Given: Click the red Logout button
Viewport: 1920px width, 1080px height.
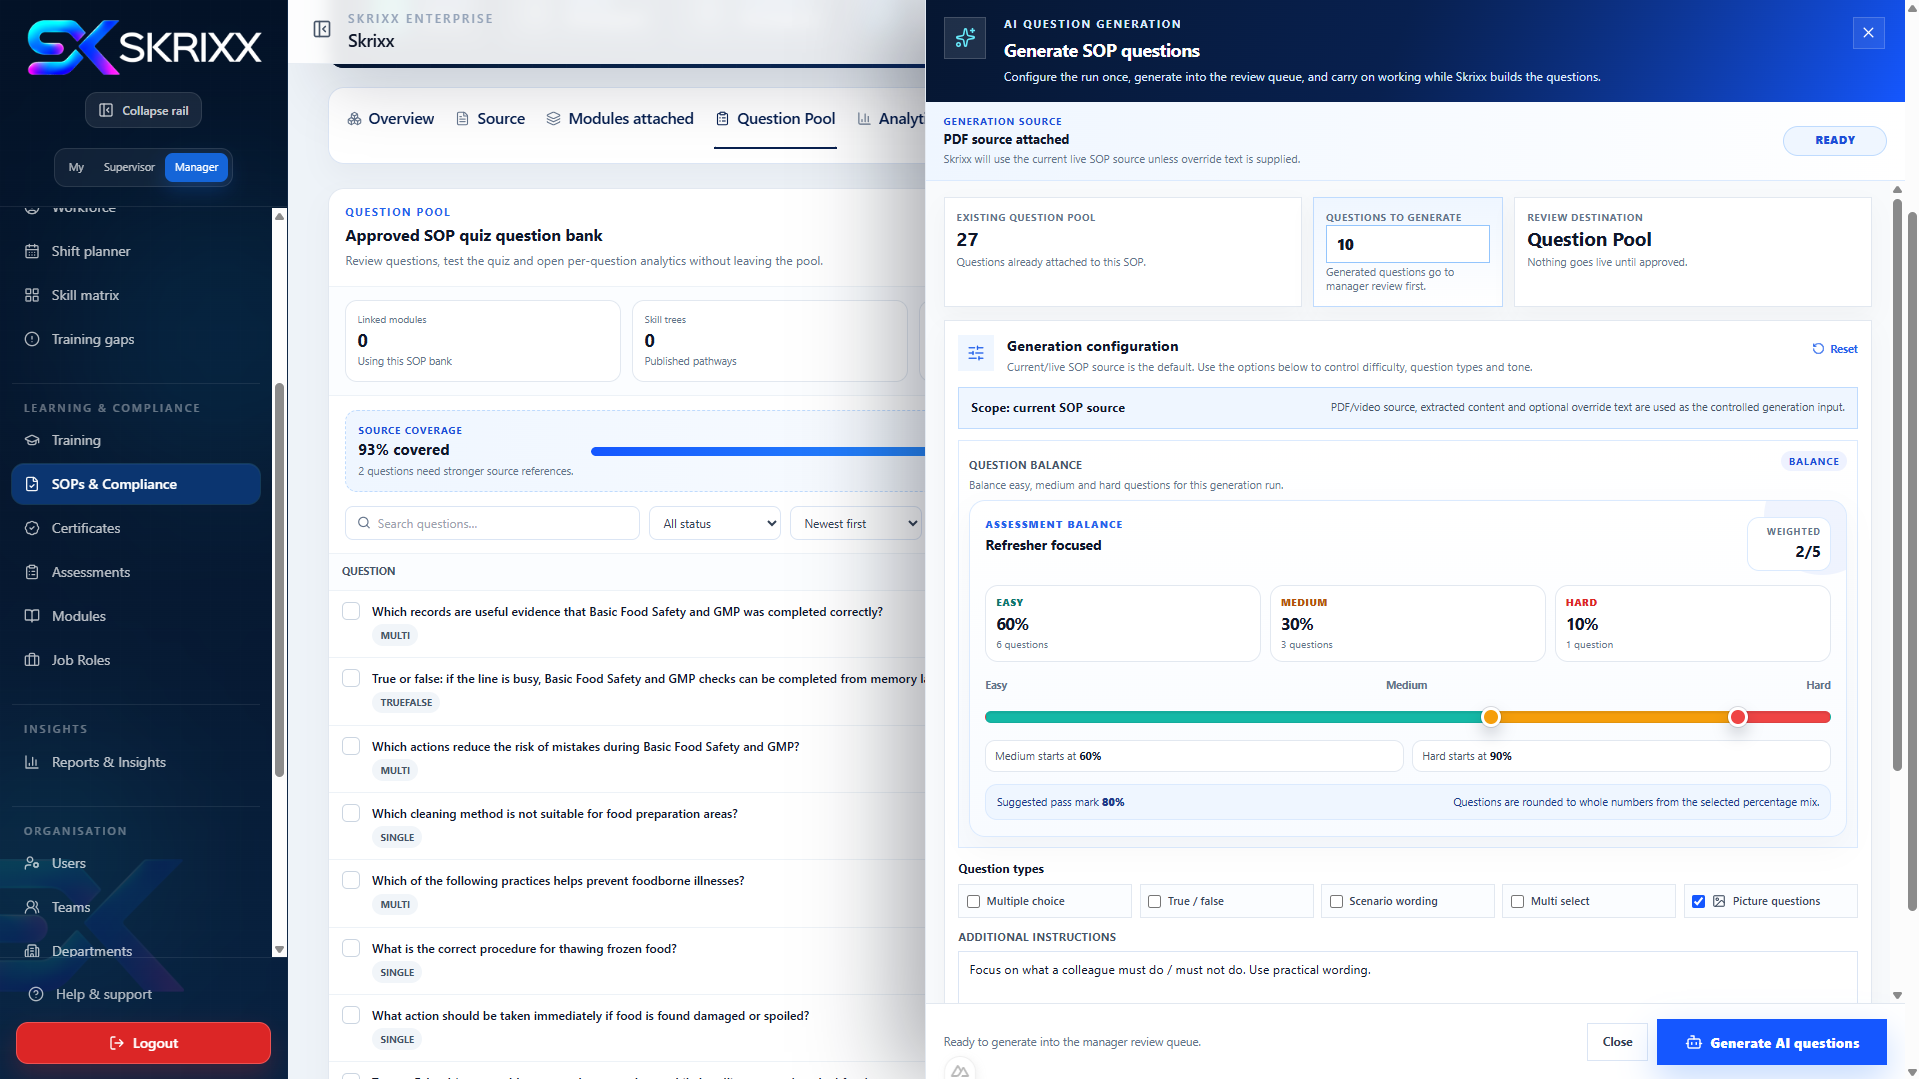Looking at the screenshot, I should 143,1043.
